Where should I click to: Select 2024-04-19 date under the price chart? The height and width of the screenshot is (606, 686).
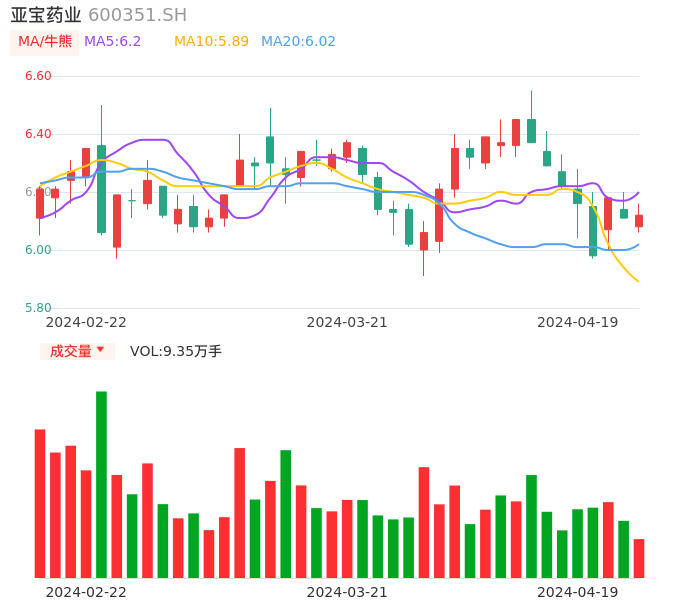(577, 322)
